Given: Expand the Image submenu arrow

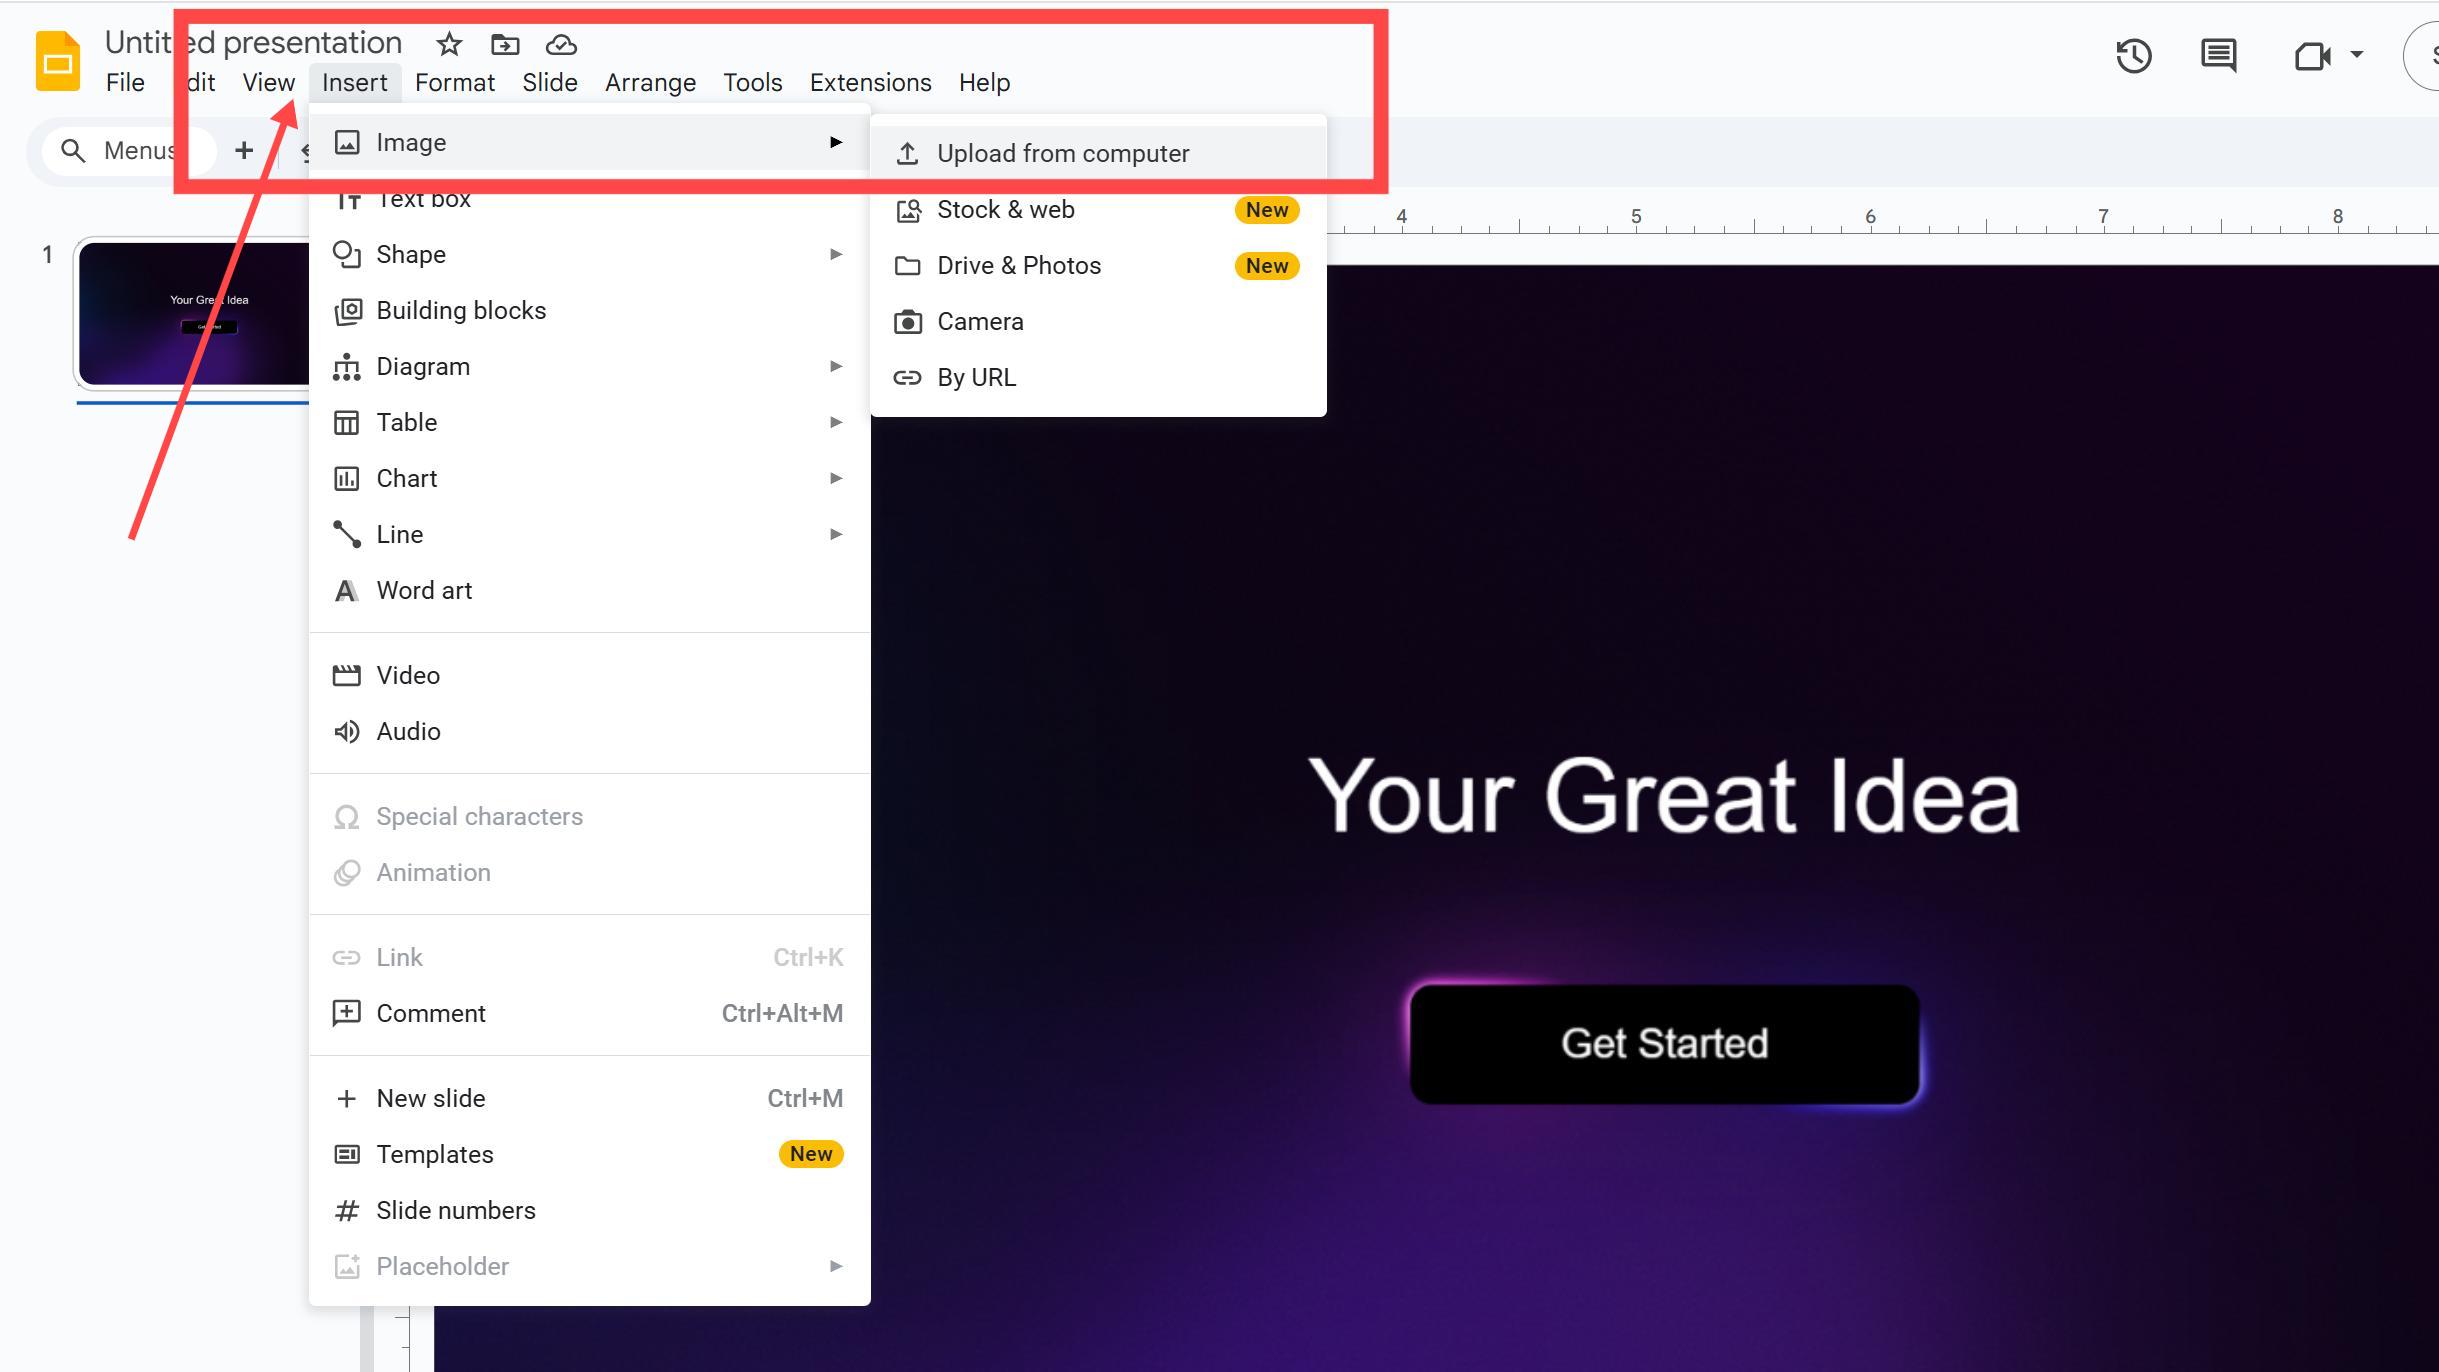Looking at the screenshot, I should tap(836, 142).
